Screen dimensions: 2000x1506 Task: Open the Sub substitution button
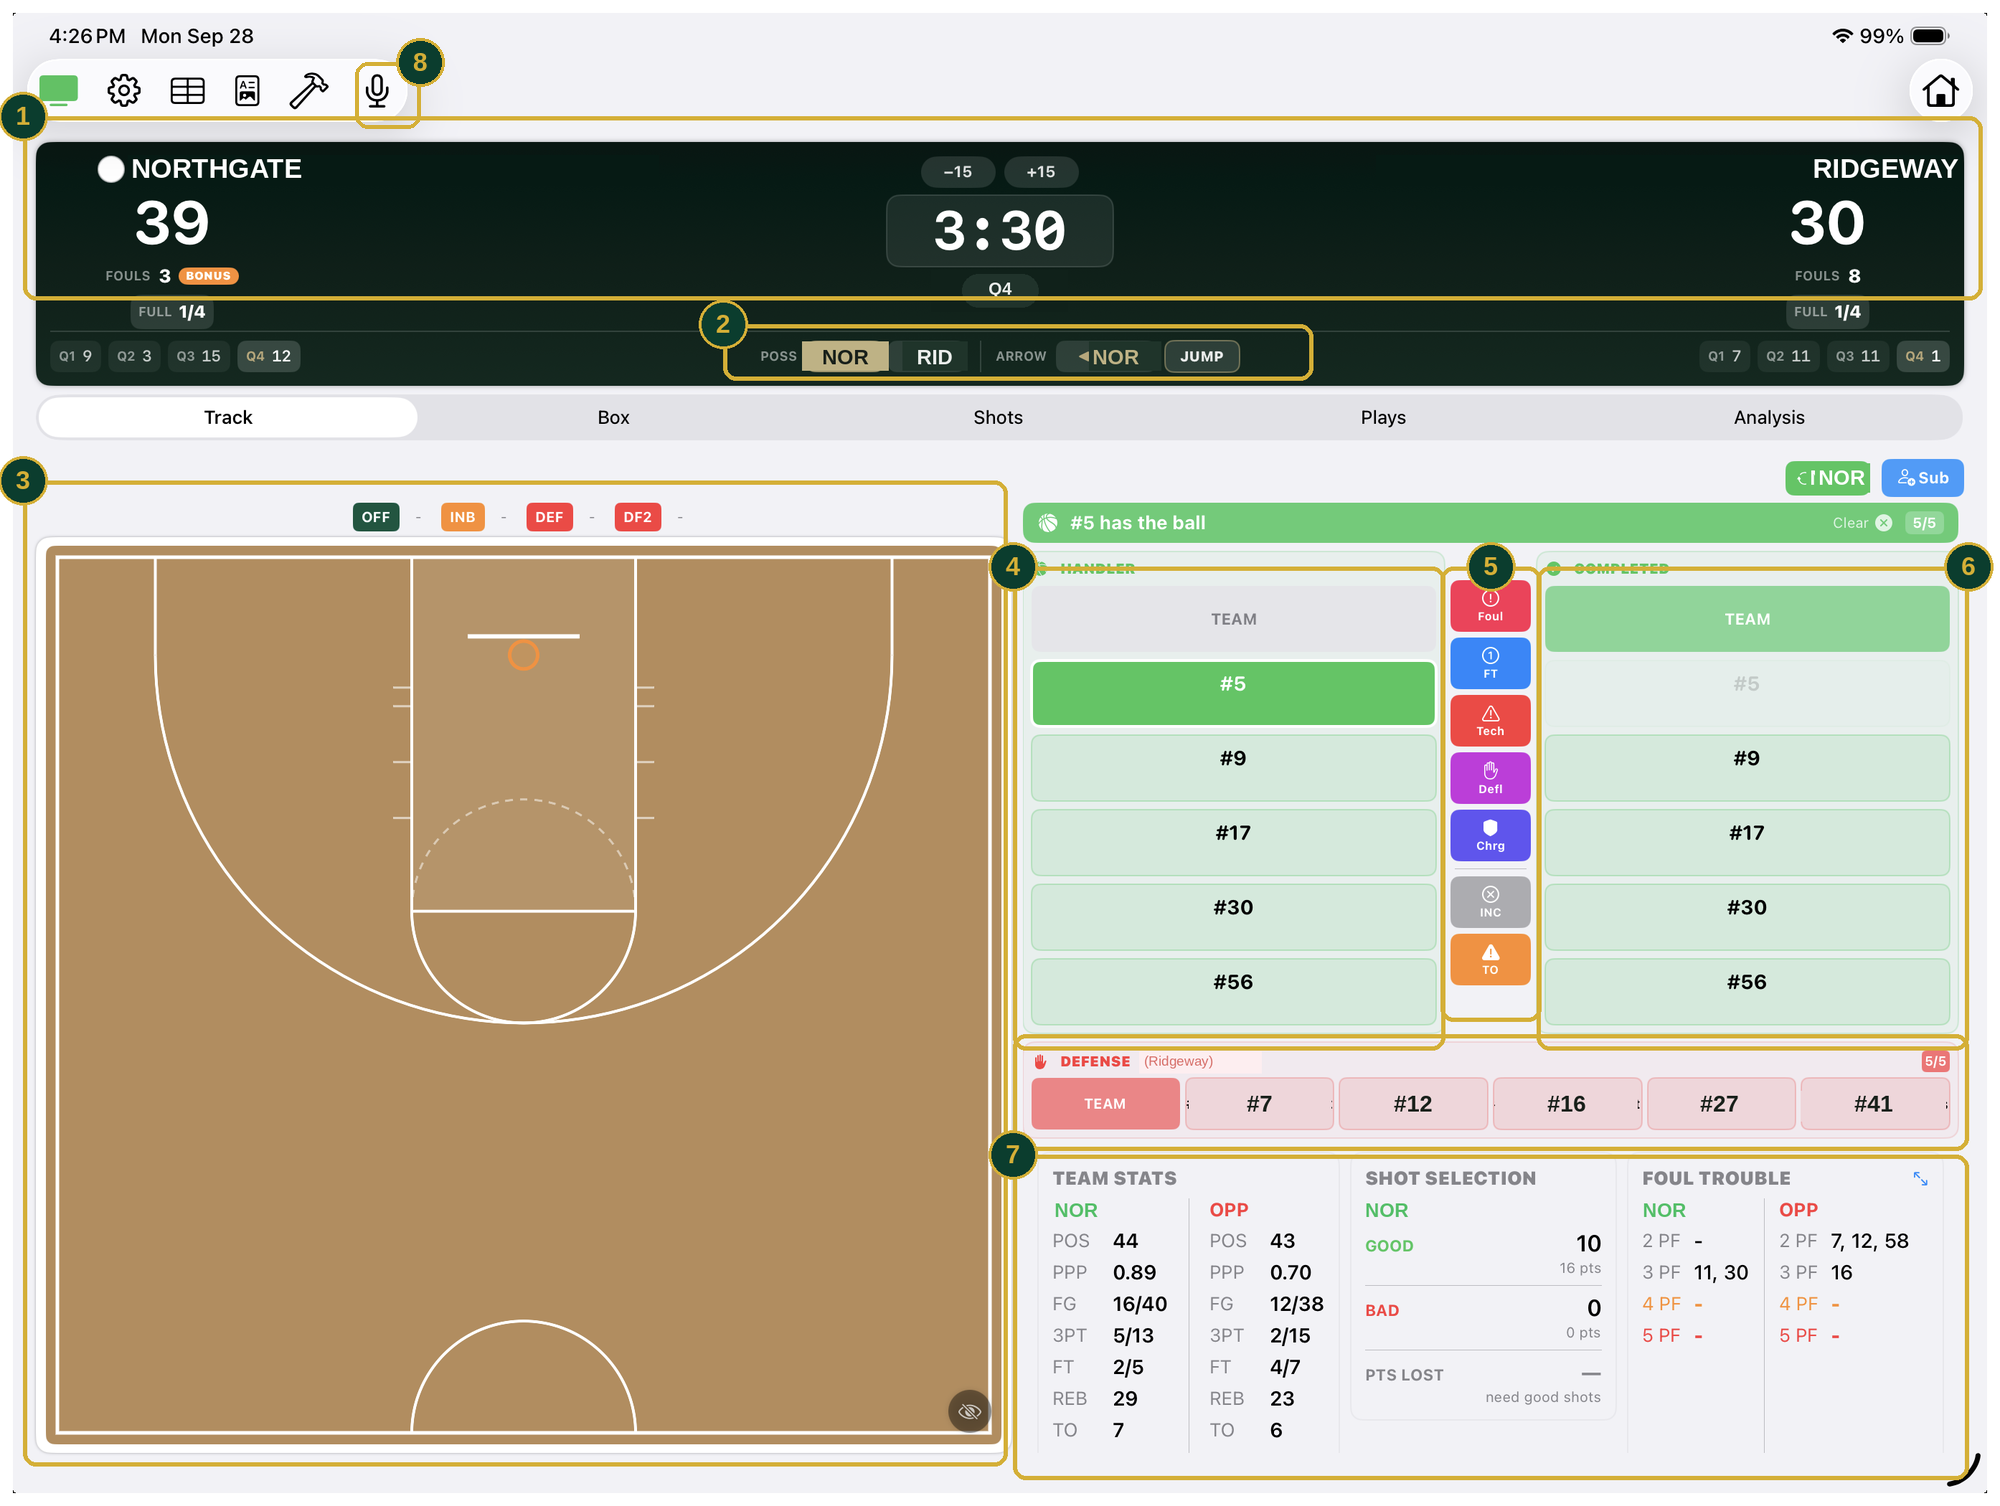[x=1922, y=478]
